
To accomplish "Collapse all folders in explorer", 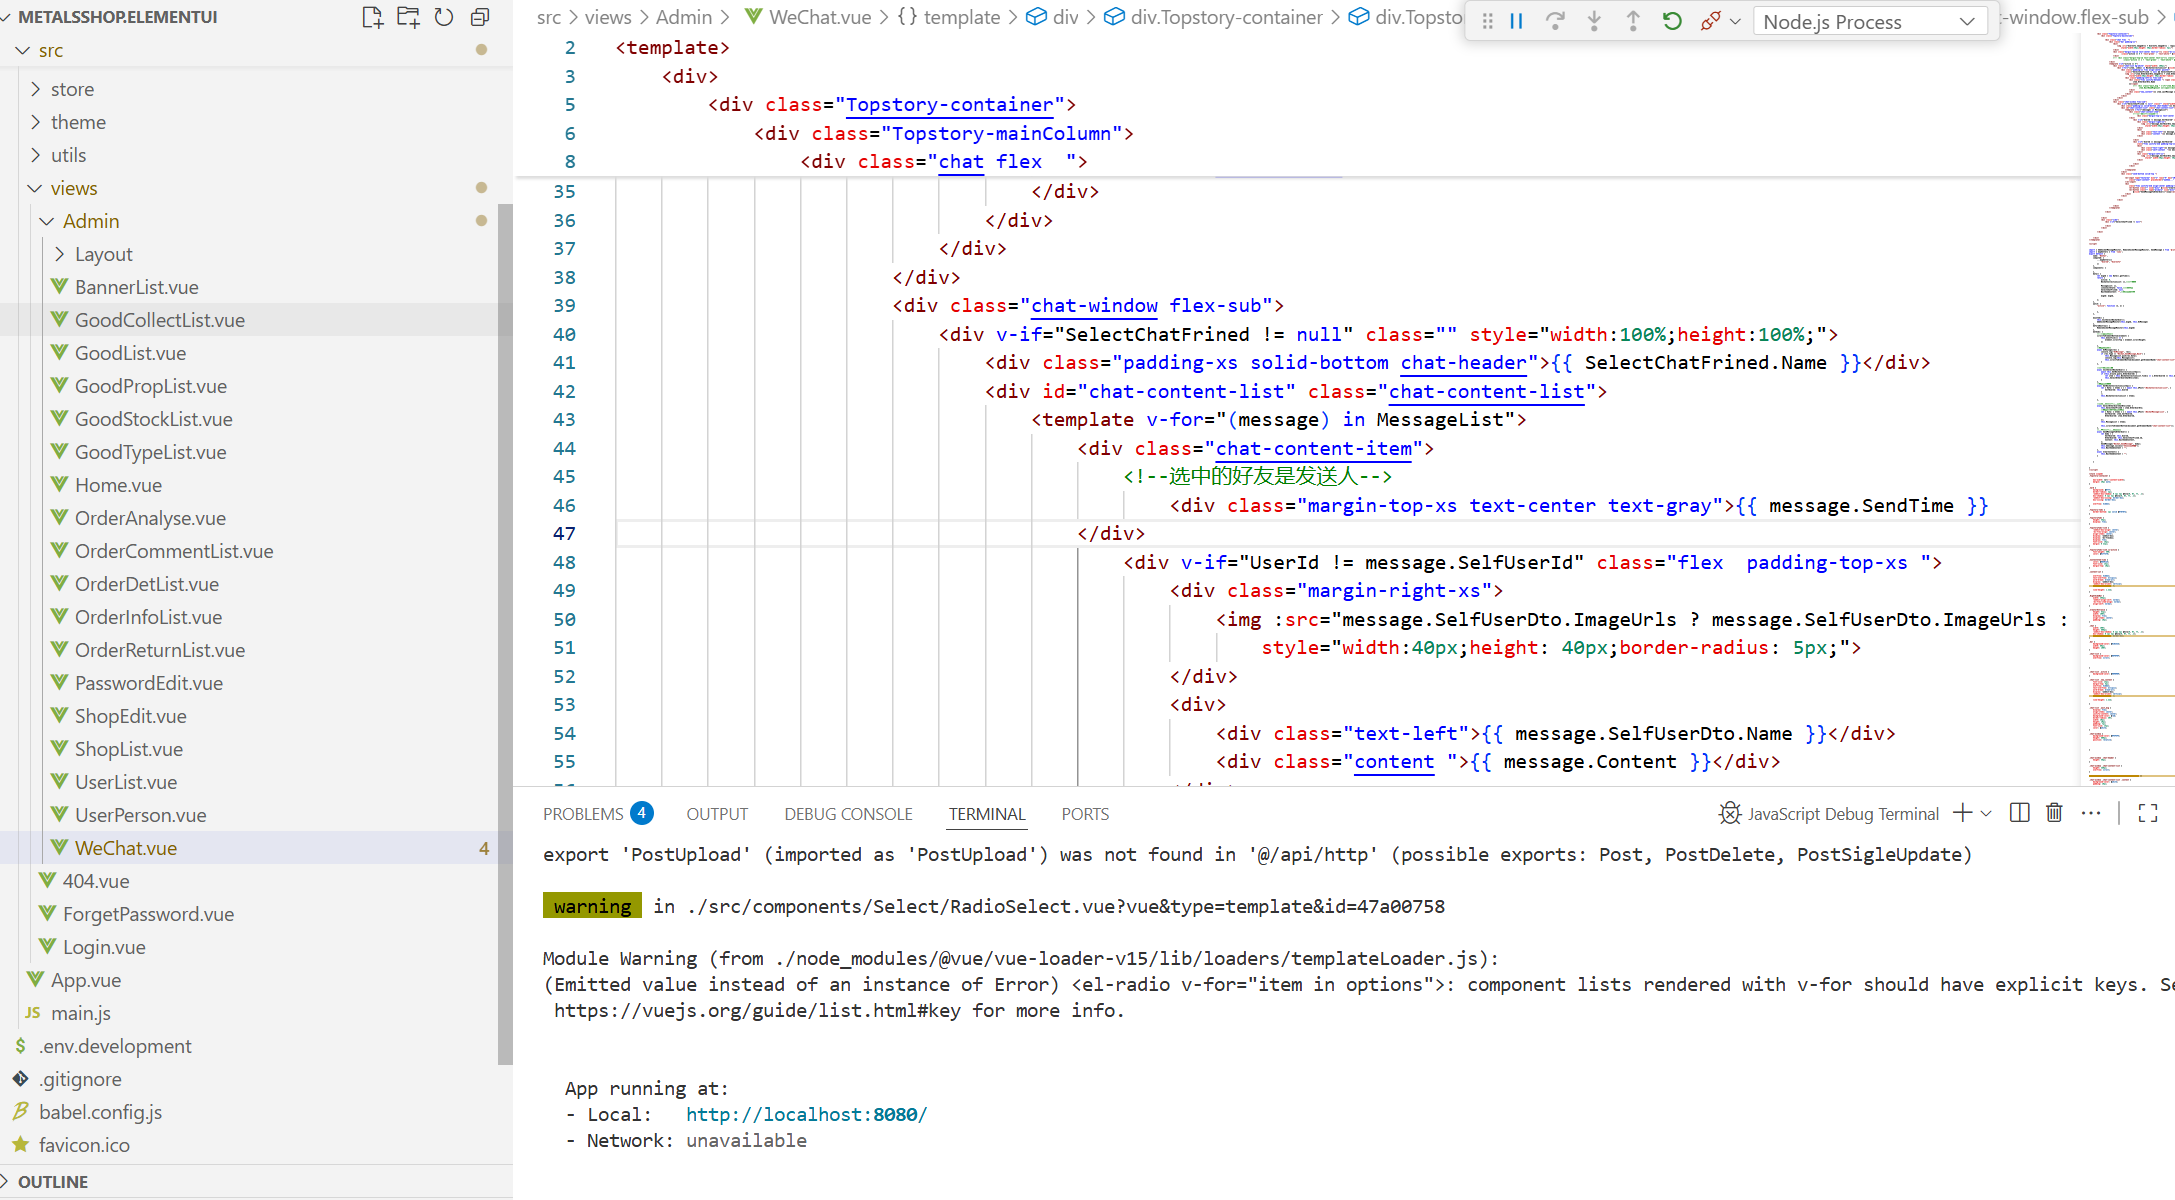I will coord(480,17).
